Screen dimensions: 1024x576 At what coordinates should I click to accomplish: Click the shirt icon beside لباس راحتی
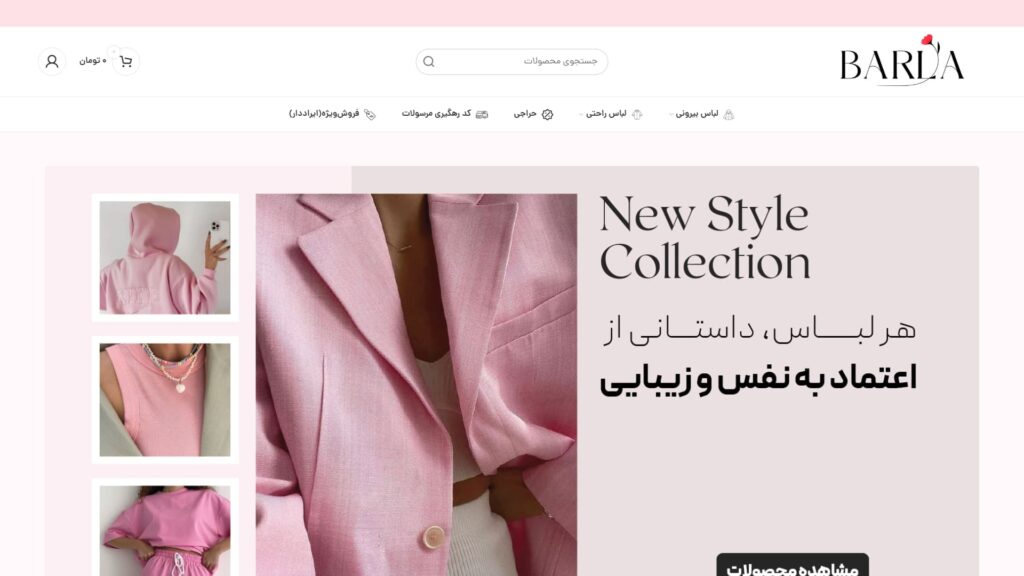(x=637, y=114)
